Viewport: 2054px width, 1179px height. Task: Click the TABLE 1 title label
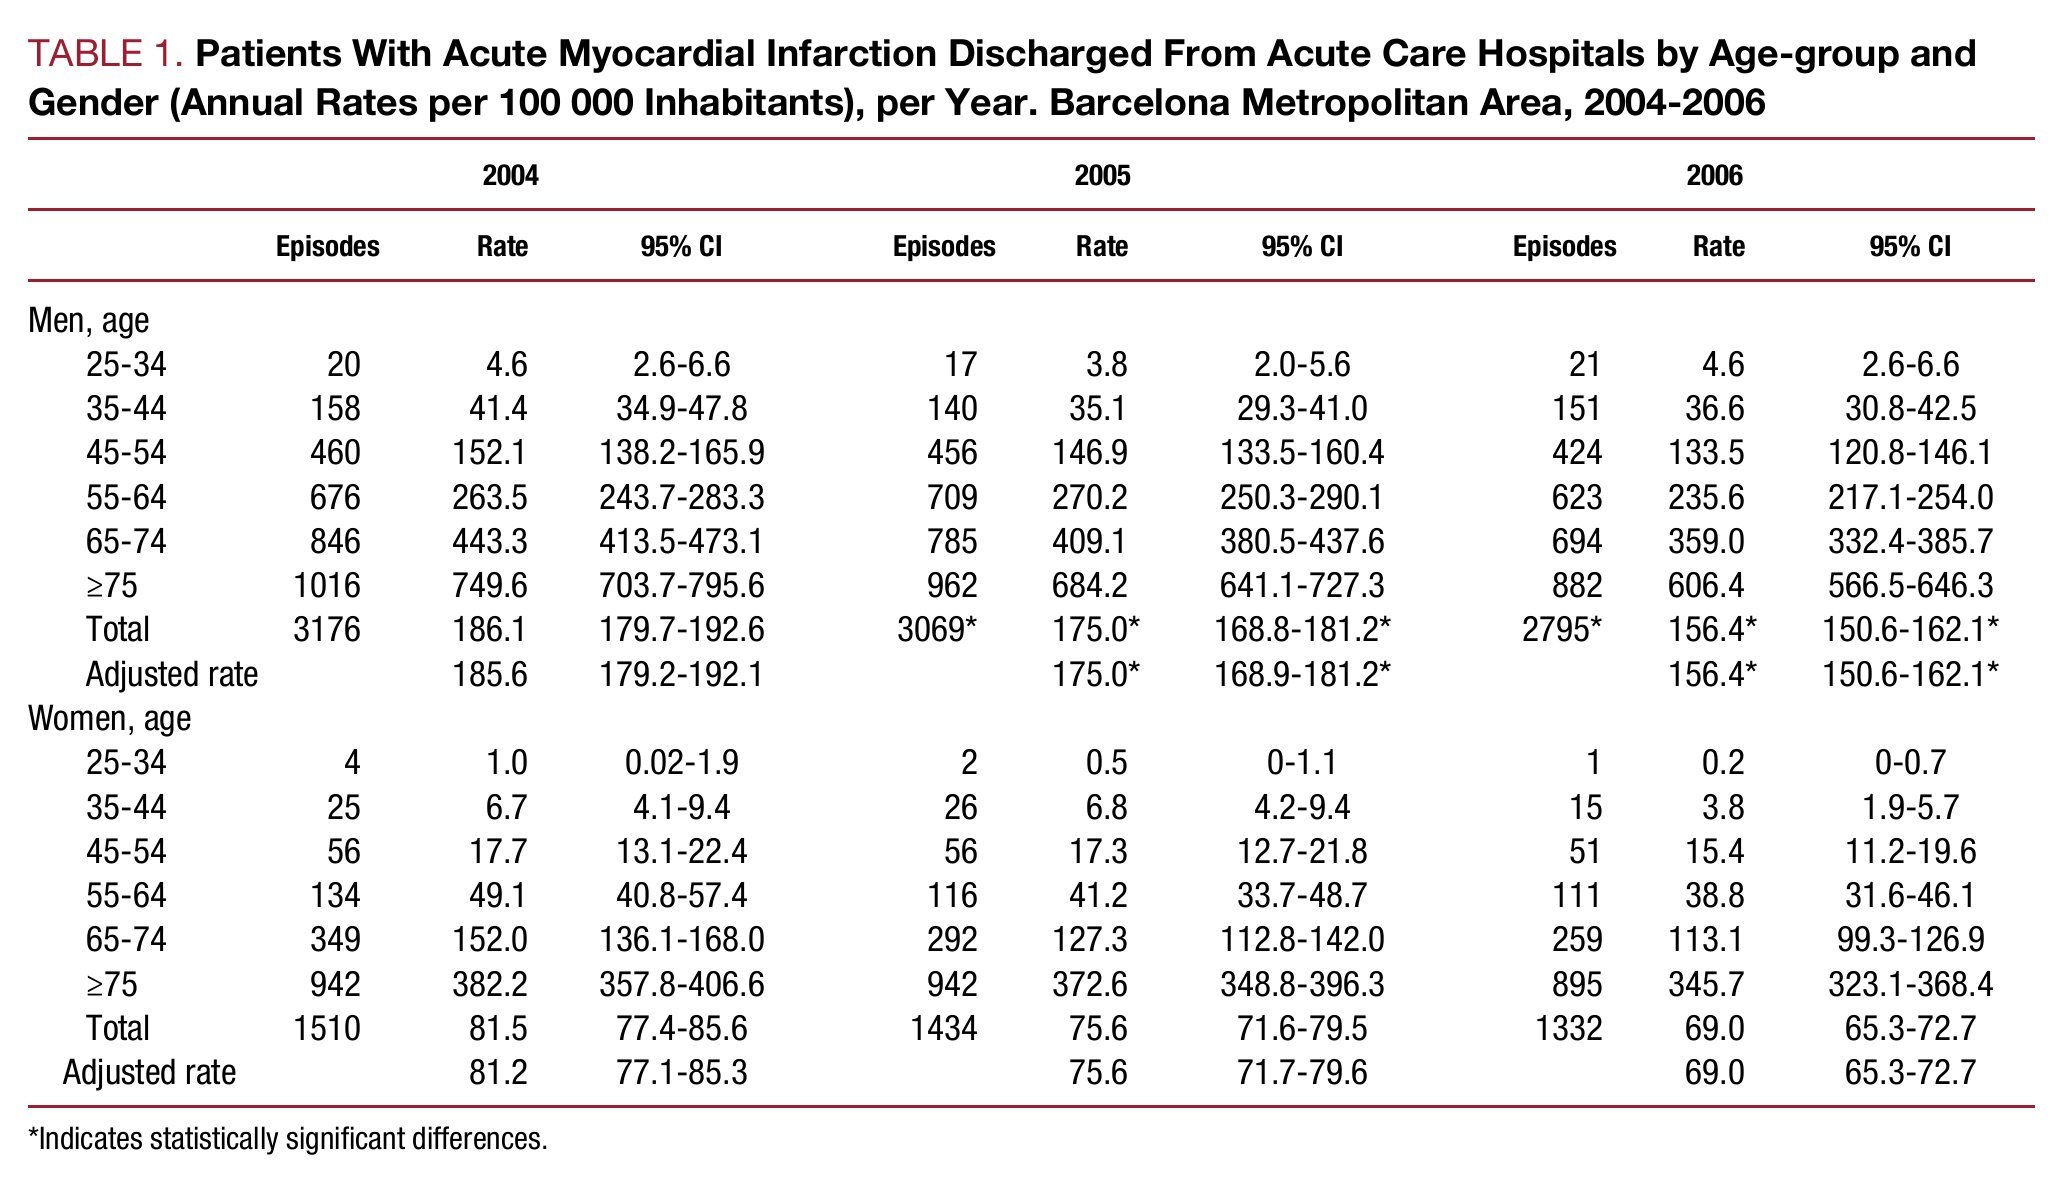pyautogui.click(x=106, y=54)
